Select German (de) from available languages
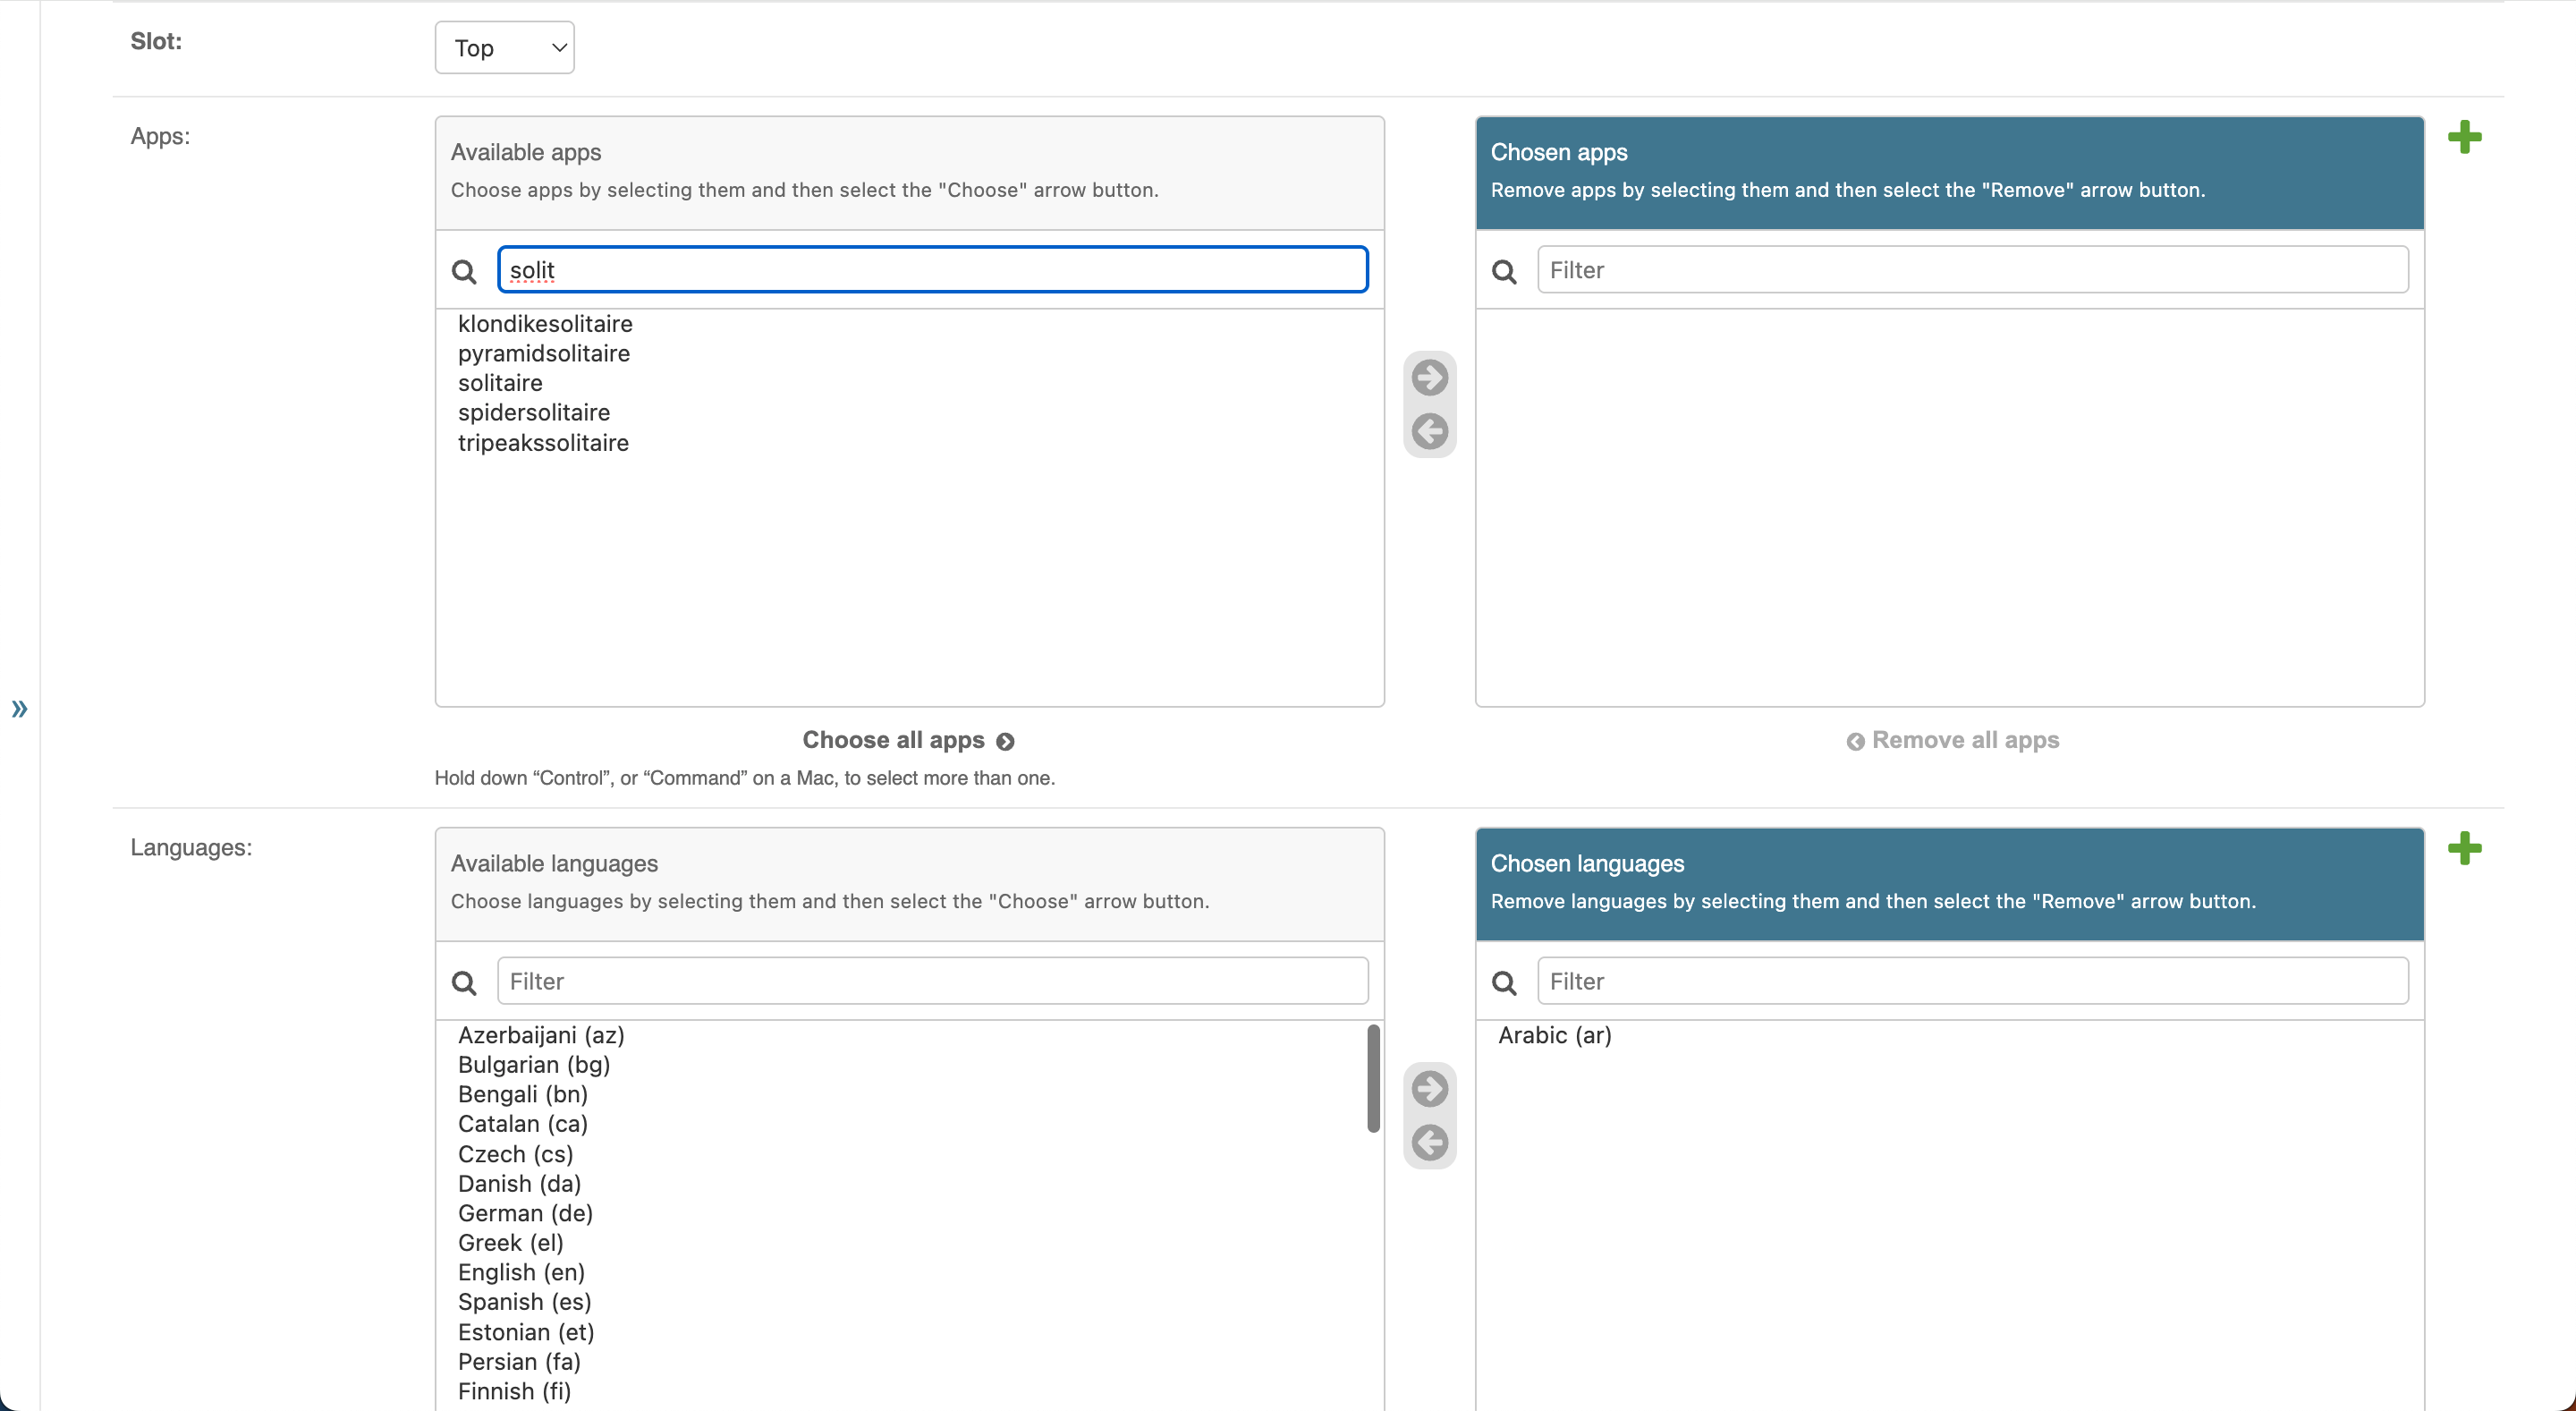This screenshot has width=2576, height=1411. point(525,1213)
